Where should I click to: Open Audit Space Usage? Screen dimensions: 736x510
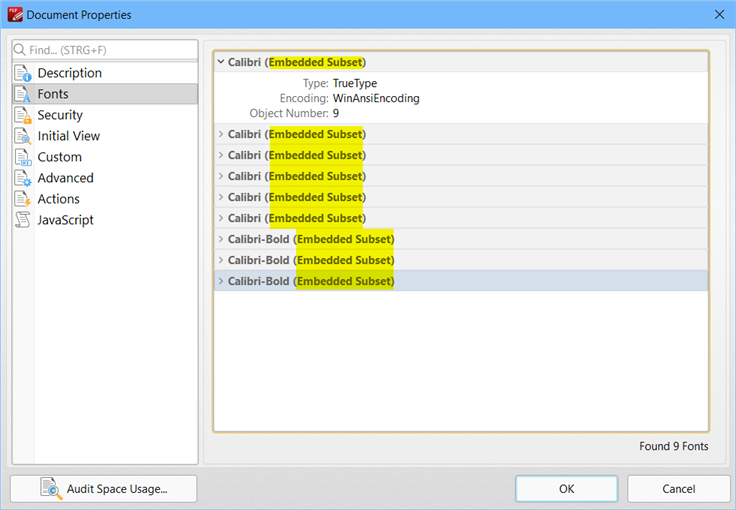point(104,489)
